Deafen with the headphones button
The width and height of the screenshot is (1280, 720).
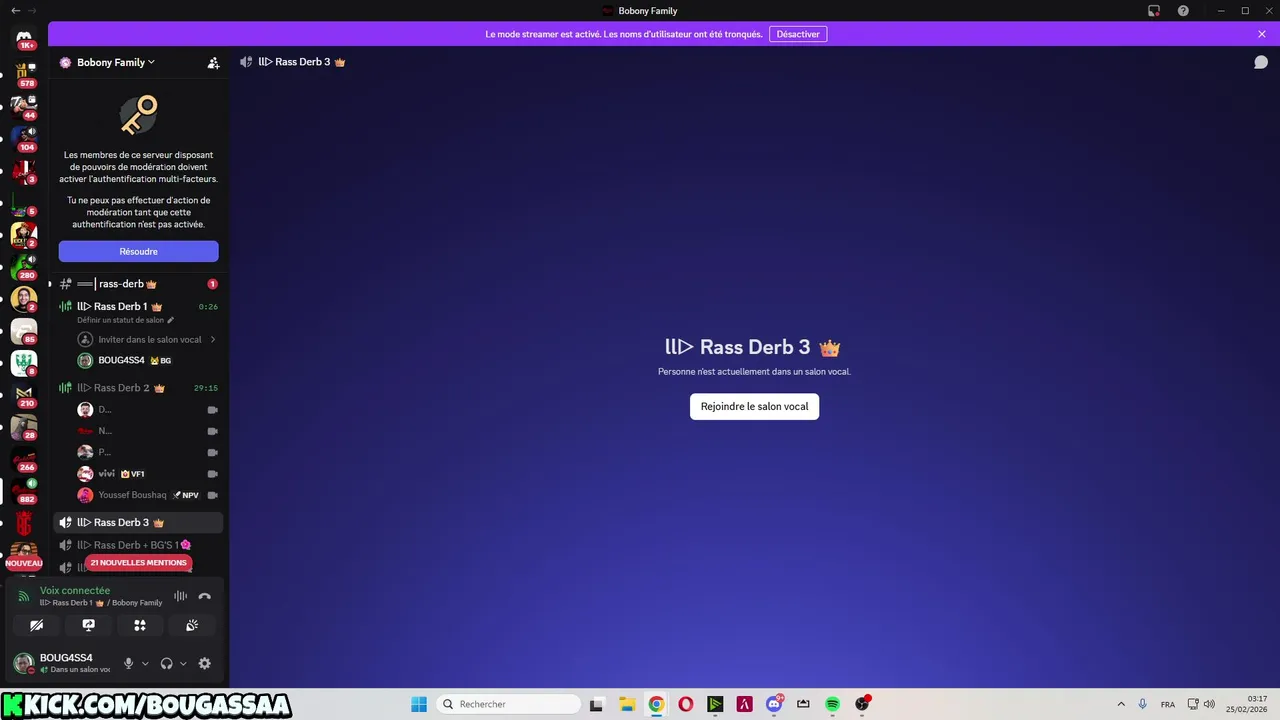[167, 663]
